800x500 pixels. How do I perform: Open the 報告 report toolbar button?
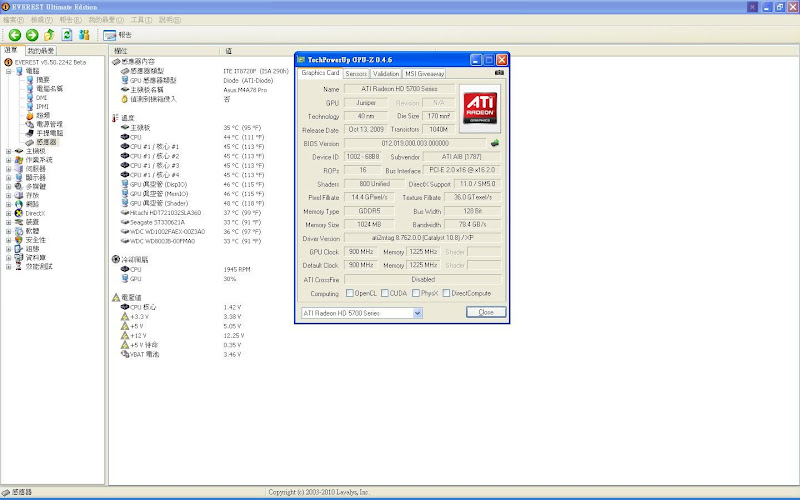(x=117, y=35)
